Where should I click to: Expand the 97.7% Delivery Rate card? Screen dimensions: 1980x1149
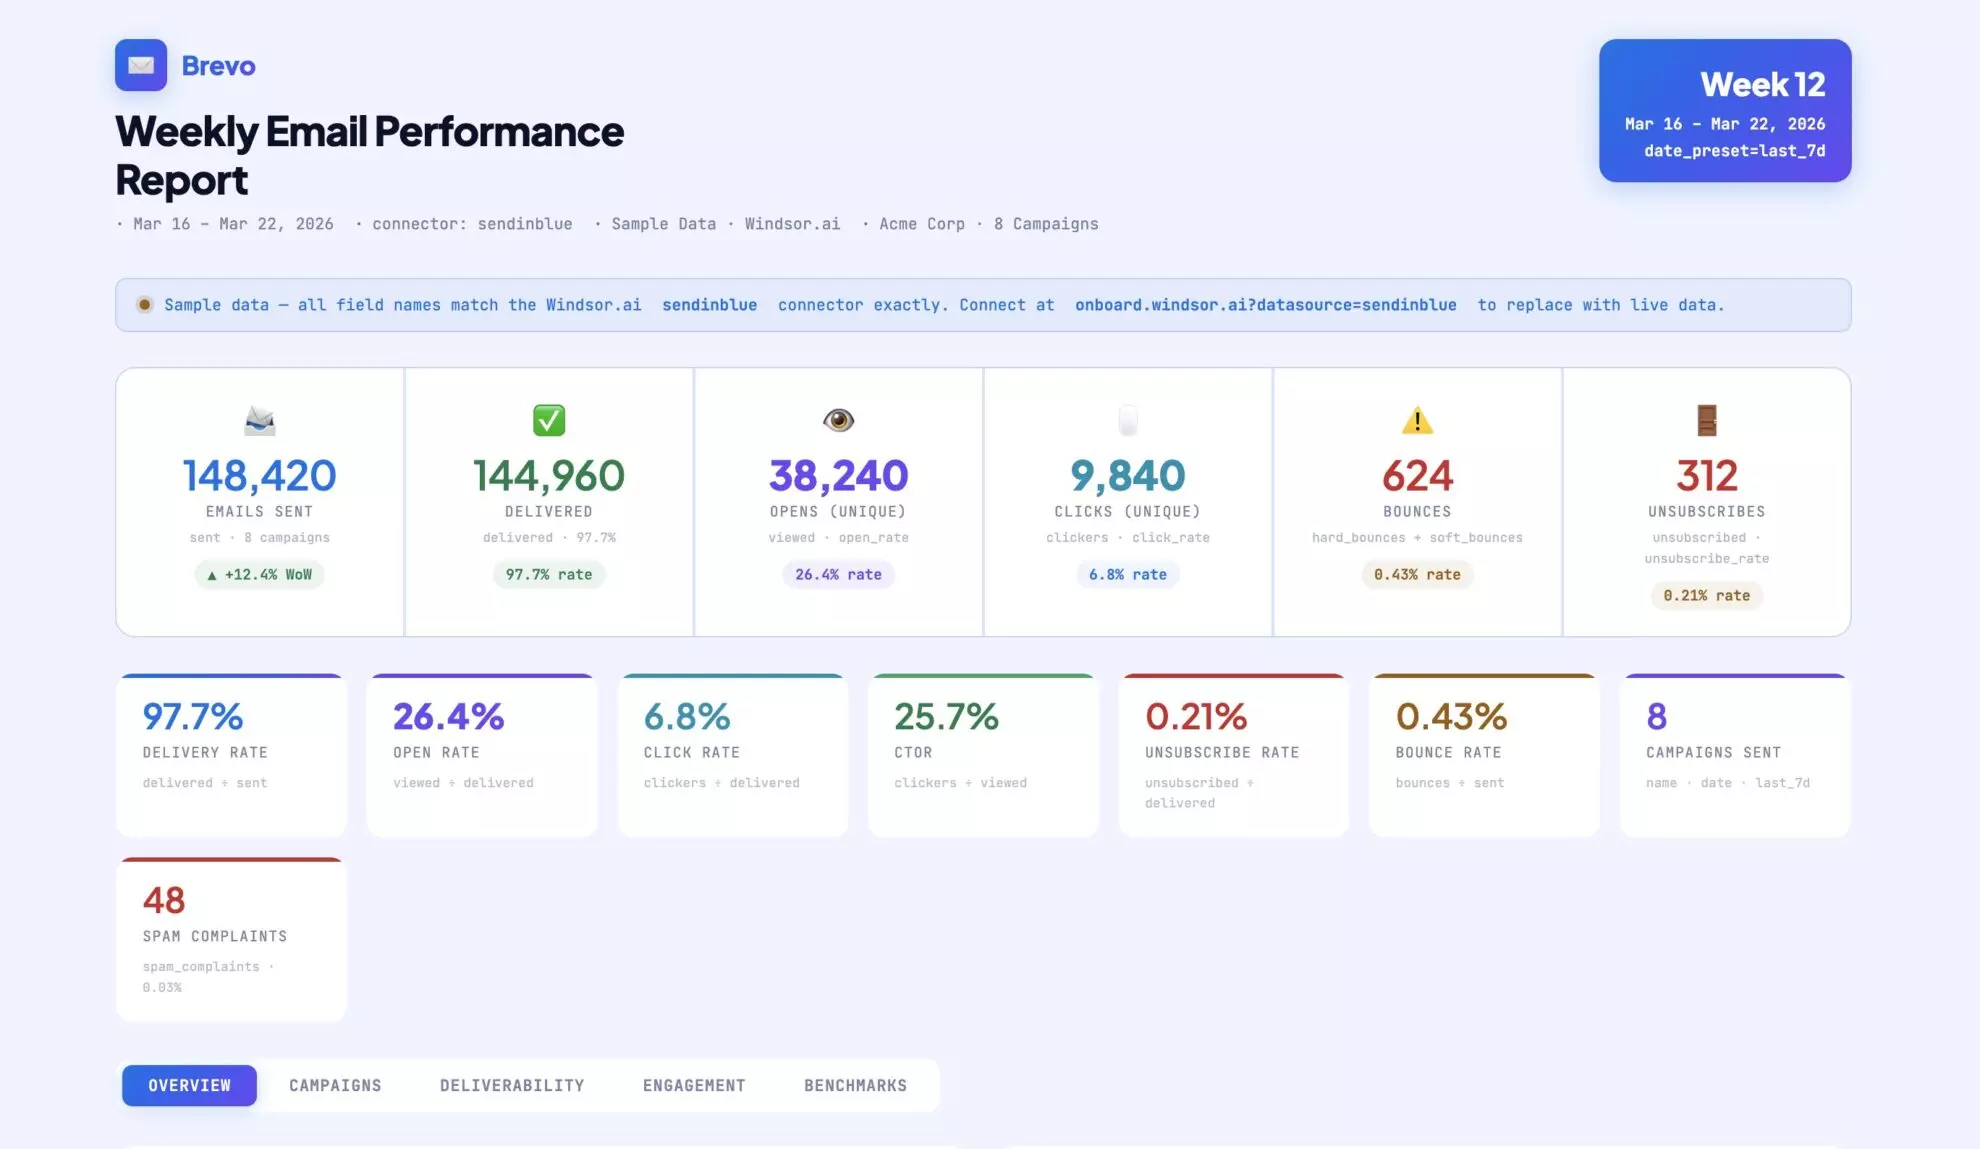pyautogui.click(x=231, y=753)
